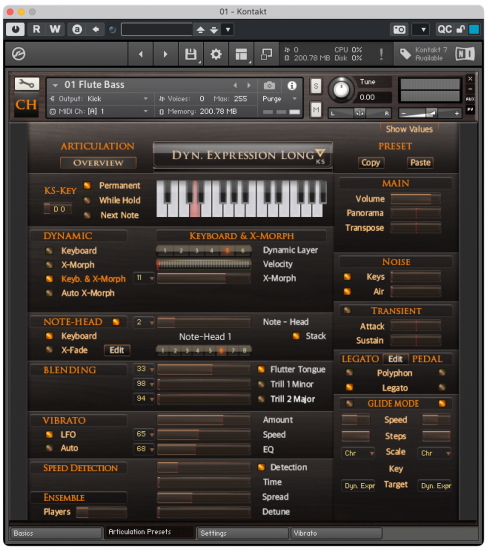Viewport: 488px width, 550px height.
Task: Click the Kontakt 7 Available tag icon
Action: tap(405, 54)
